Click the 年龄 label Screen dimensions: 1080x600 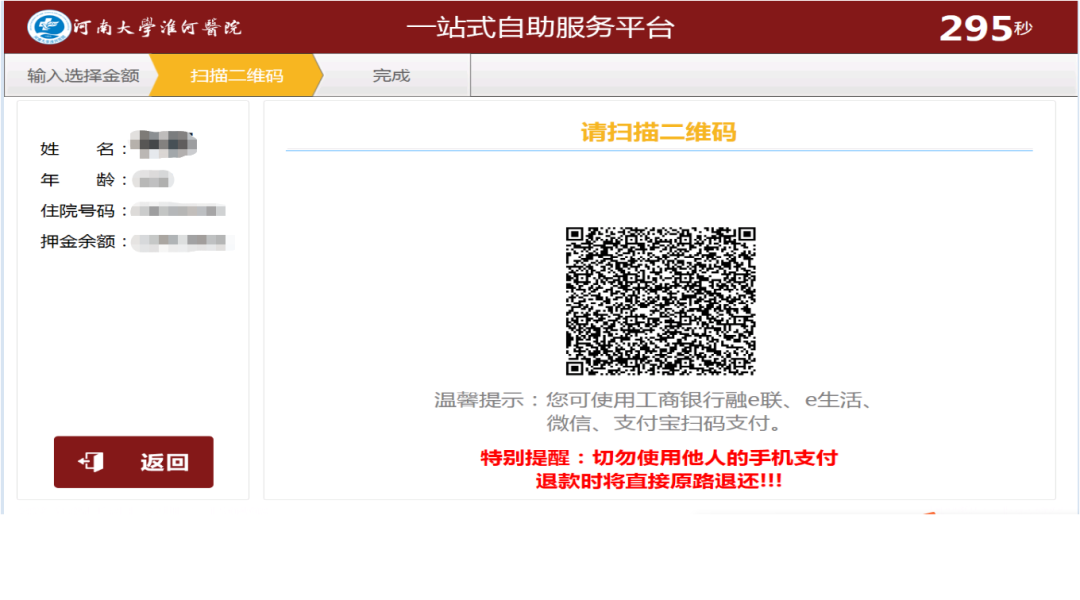click(x=83, y=180)
